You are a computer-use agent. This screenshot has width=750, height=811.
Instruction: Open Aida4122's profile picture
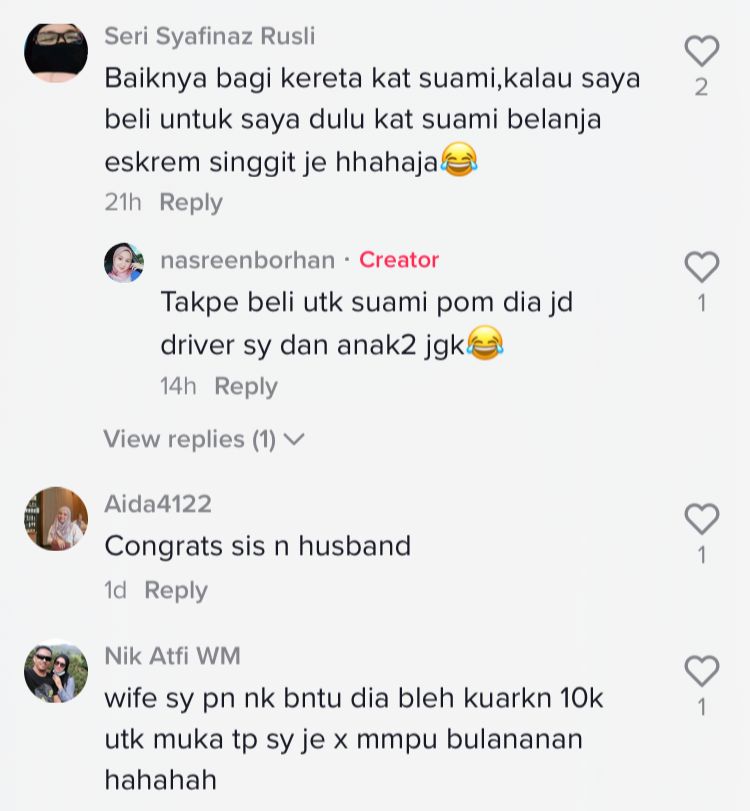coord(56,518)
